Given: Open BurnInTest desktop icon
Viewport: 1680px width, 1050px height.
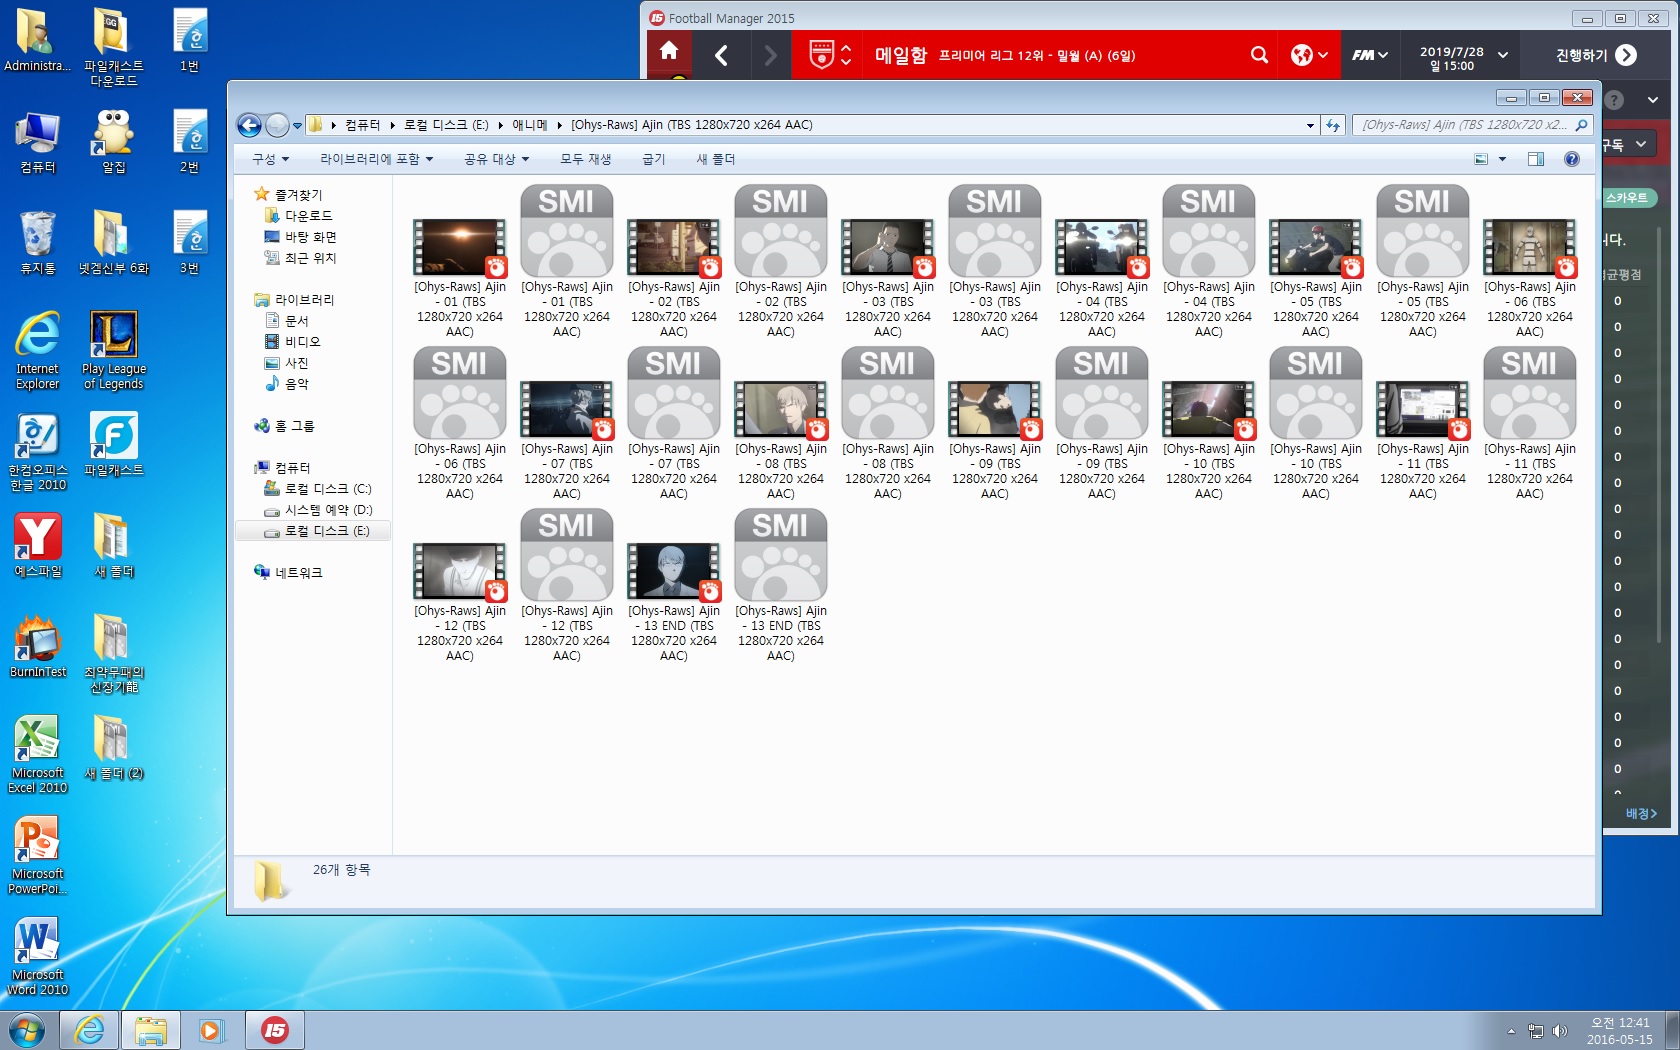Looking at the screenshot, I should tap(38, 647).
